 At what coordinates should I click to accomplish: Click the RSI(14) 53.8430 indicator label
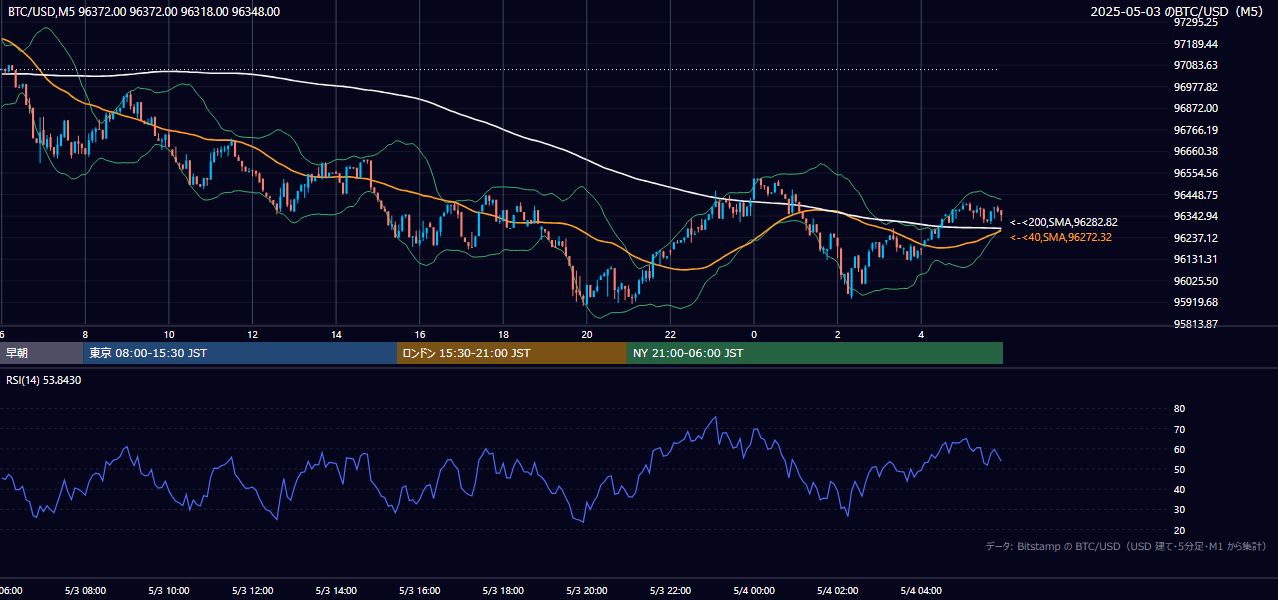coord(44,380)
